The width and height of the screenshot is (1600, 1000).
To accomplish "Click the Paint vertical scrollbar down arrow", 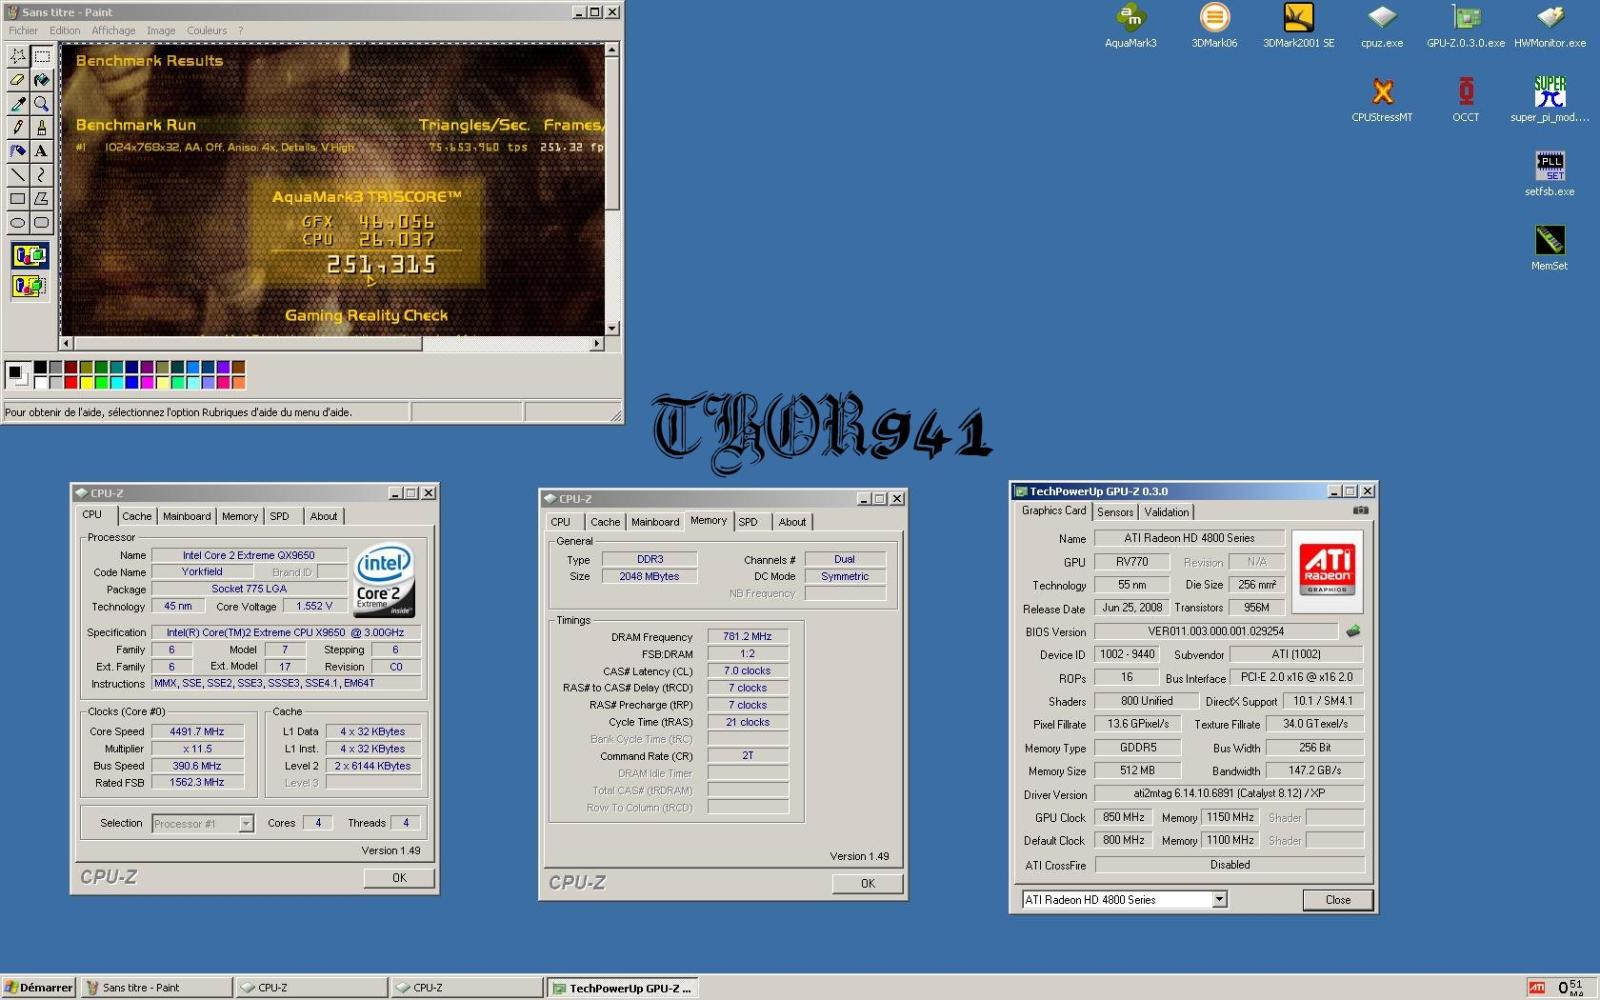I will pyautogui.click(x=612, y=328).
